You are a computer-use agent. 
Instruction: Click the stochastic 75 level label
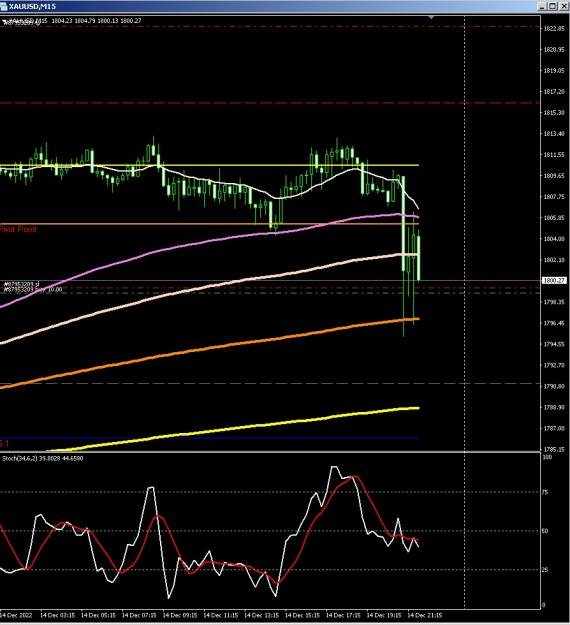coord(545,492)
